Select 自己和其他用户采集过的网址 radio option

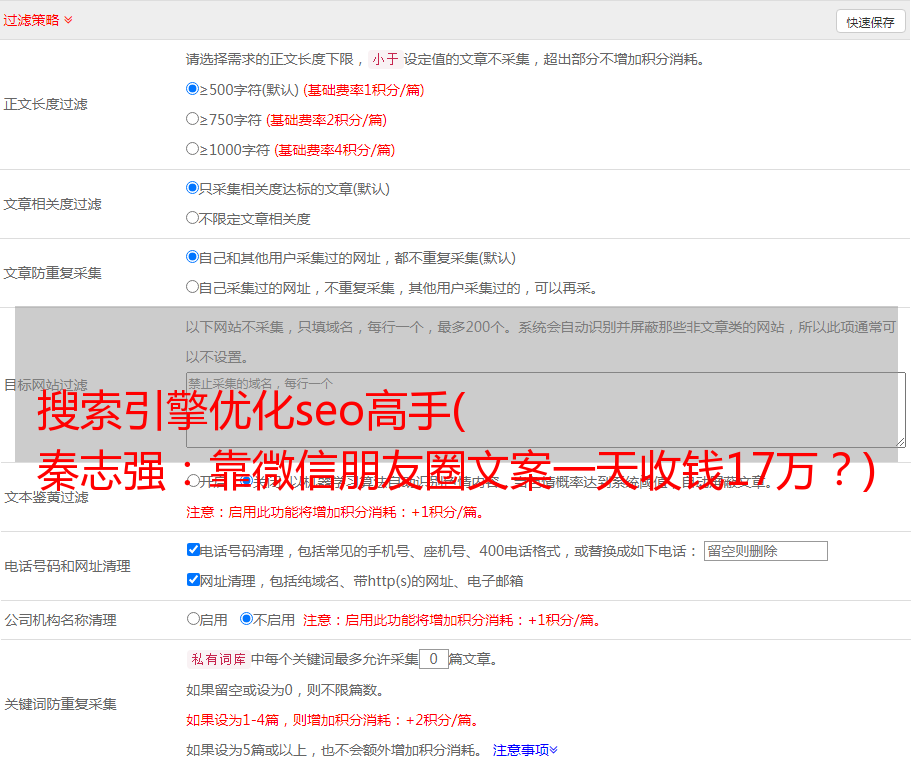pos(192,257)
